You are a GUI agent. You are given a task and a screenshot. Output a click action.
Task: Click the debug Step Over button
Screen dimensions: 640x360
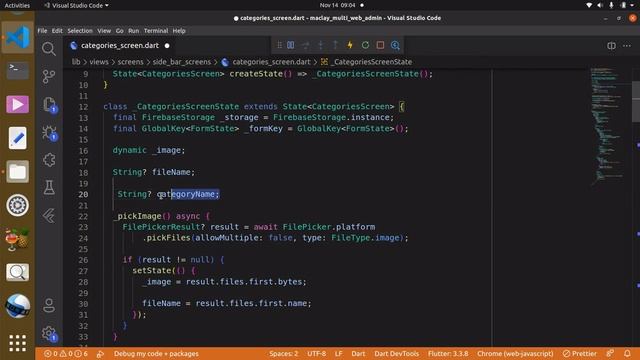pyautogui.click(x=305, y=45)
